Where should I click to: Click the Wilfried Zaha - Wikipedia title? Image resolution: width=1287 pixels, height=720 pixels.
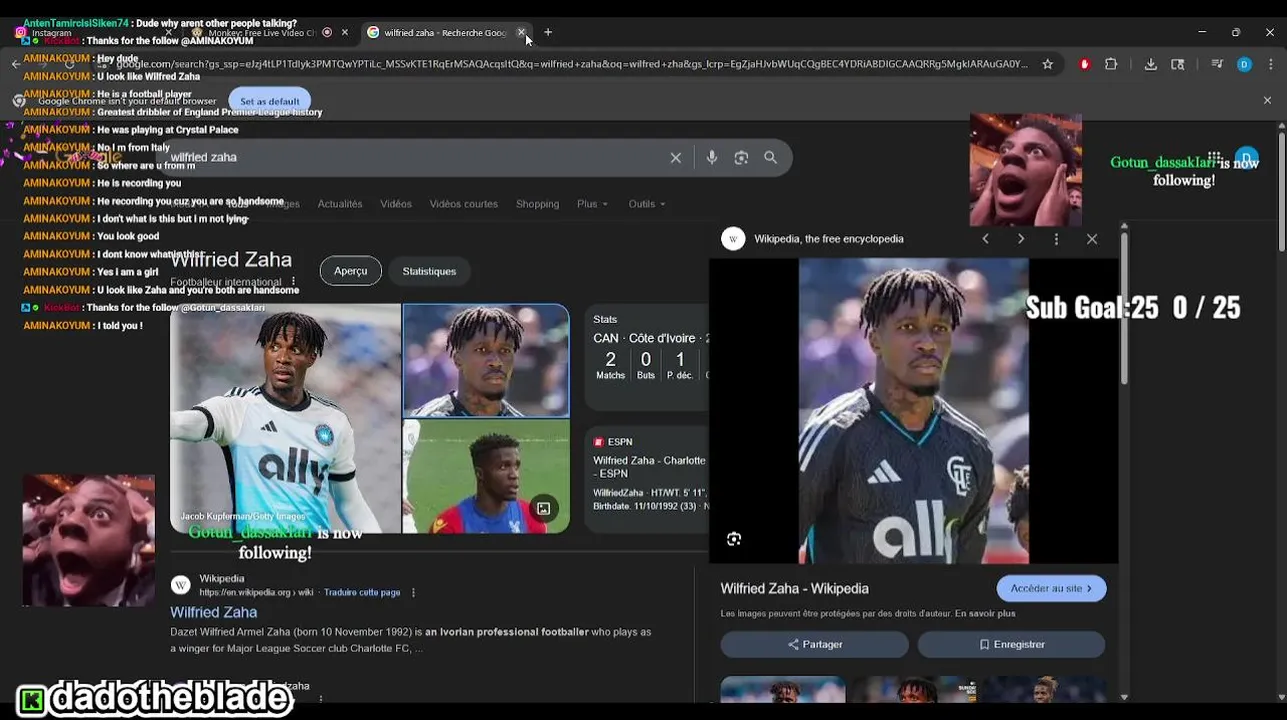[794, 589]
